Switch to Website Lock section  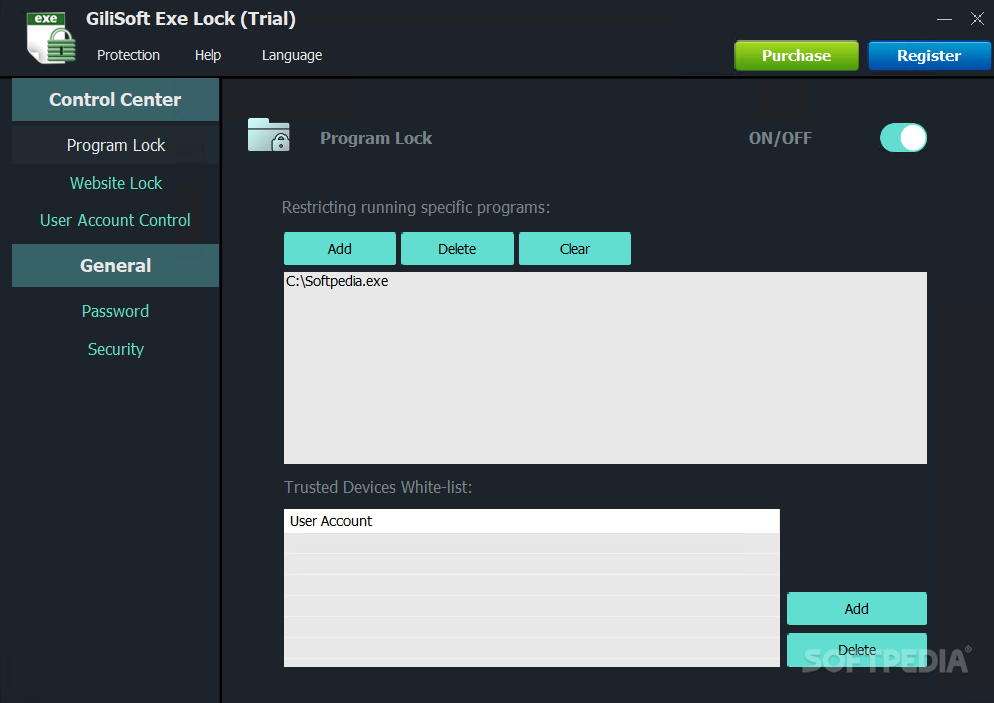[x=115, y=183]
